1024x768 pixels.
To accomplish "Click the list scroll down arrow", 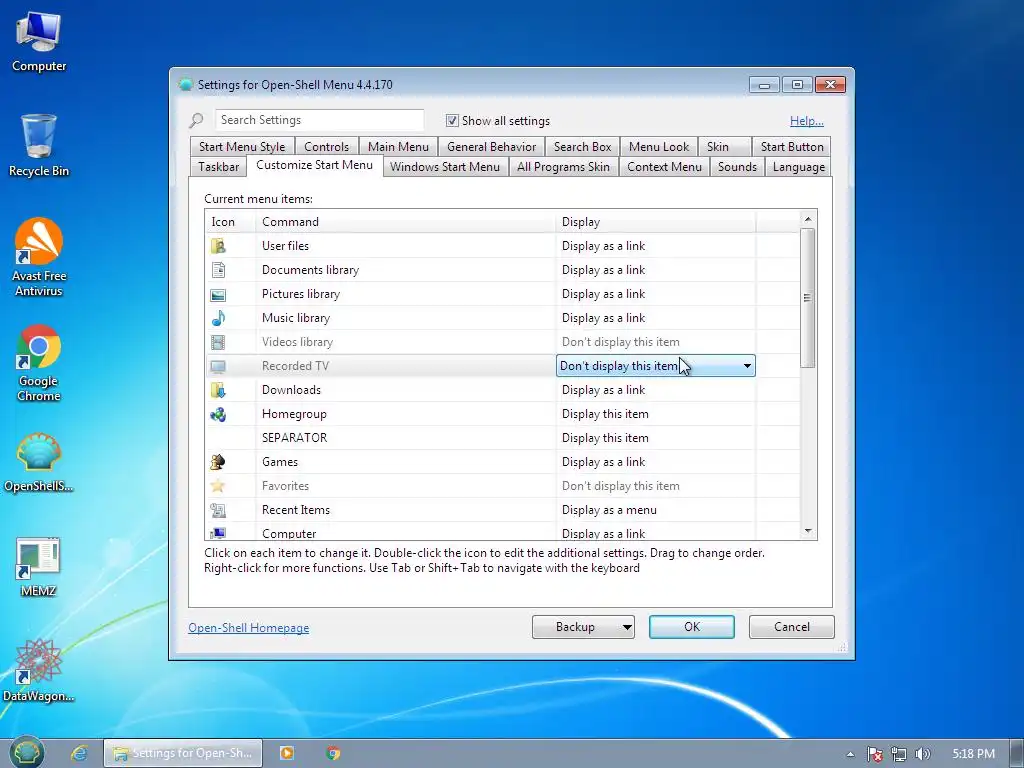I will coord(808,532).
